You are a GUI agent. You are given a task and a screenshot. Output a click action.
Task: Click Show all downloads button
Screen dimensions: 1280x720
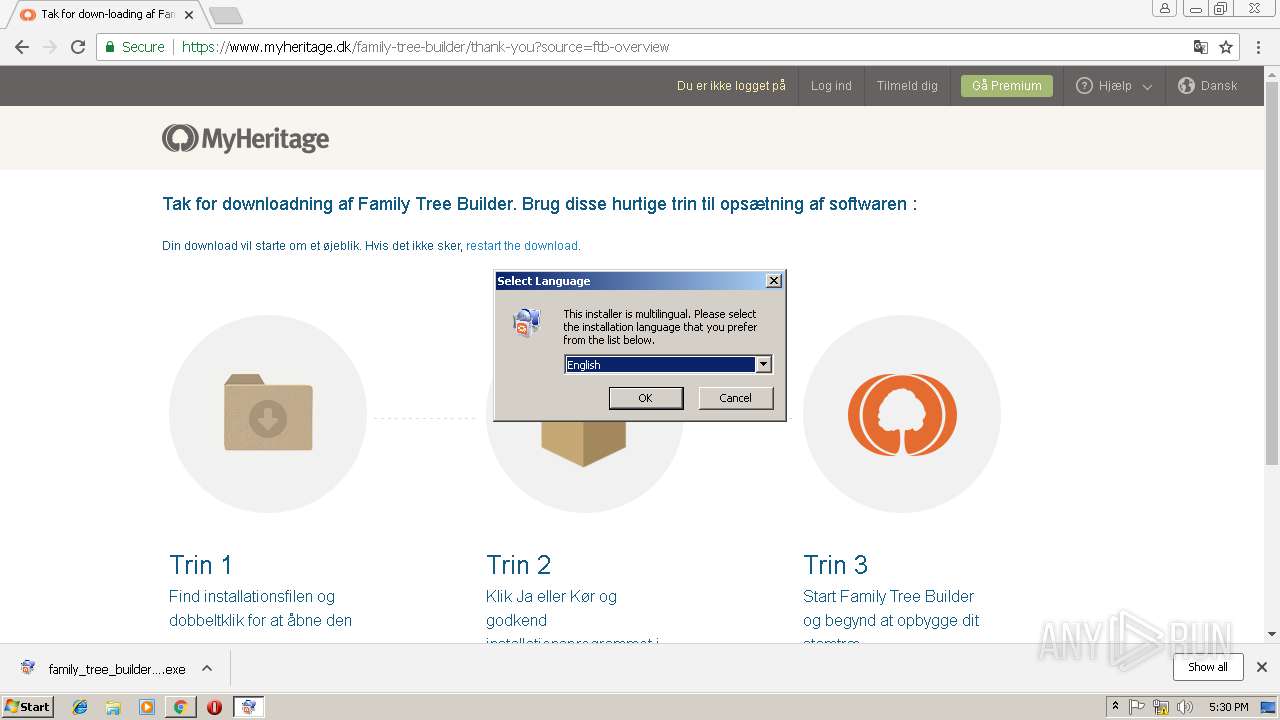click(x=1208, y=667)
